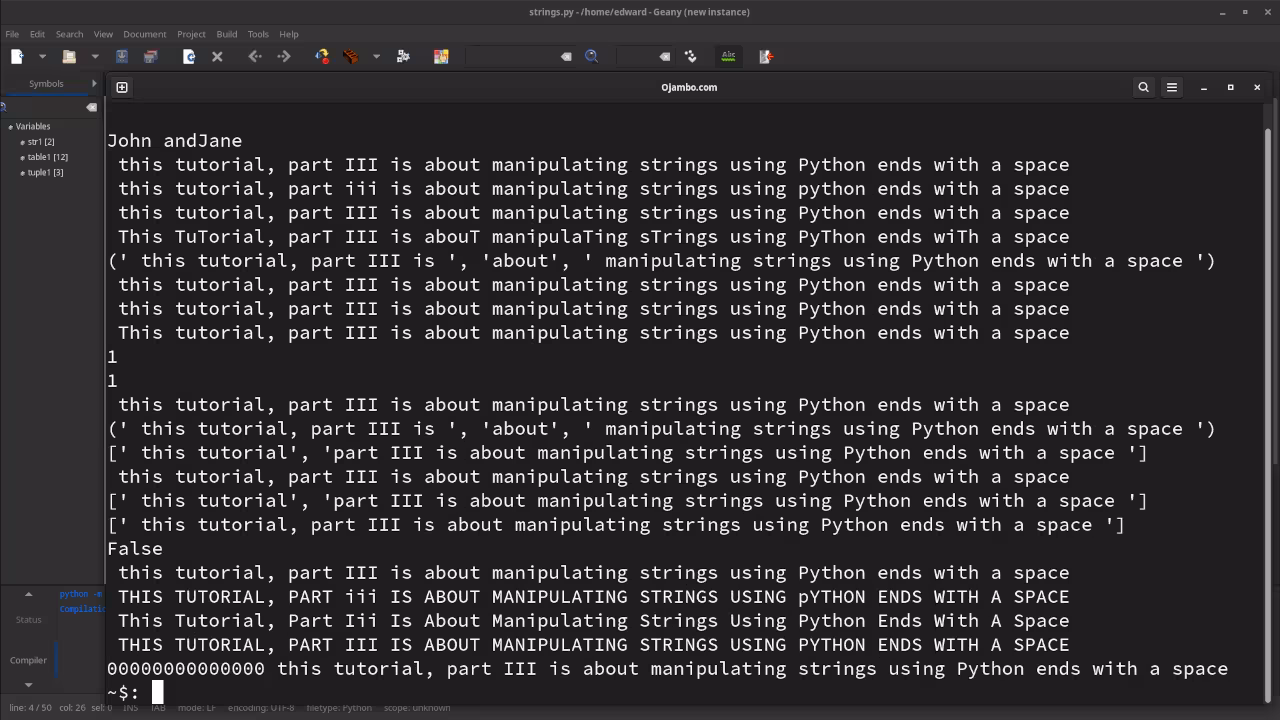Open the Search menu

(69, 34)
